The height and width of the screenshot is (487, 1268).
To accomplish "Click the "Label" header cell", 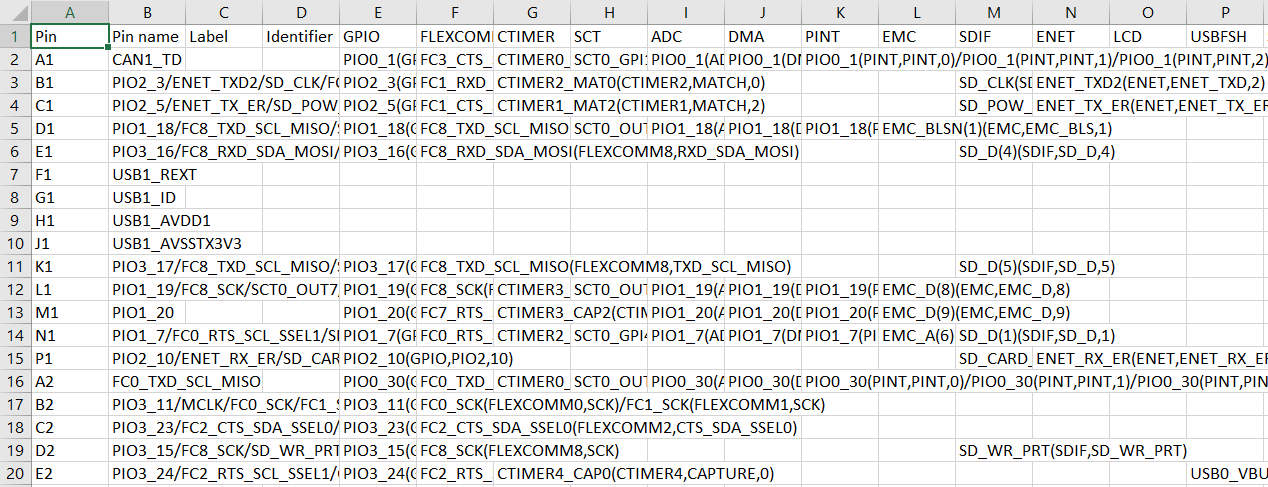I will coord(223,36).
